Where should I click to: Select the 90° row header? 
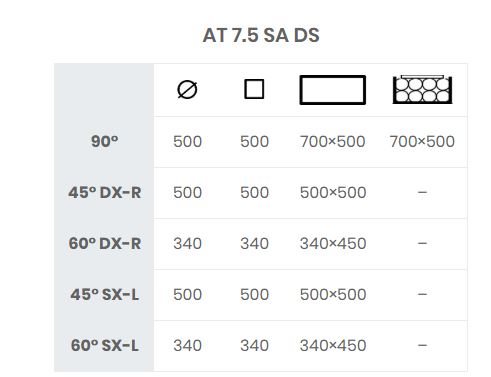pos(104,141)
